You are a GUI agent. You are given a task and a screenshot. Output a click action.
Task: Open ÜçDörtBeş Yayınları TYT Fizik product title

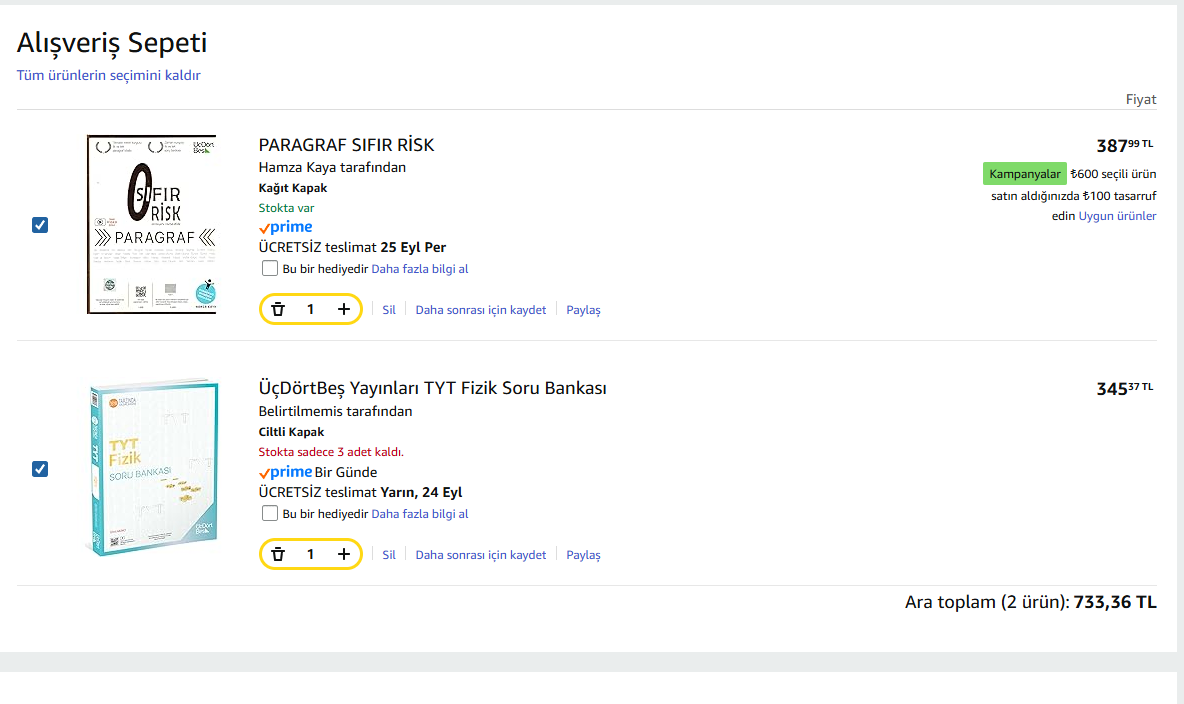click(x=432, y=388)
